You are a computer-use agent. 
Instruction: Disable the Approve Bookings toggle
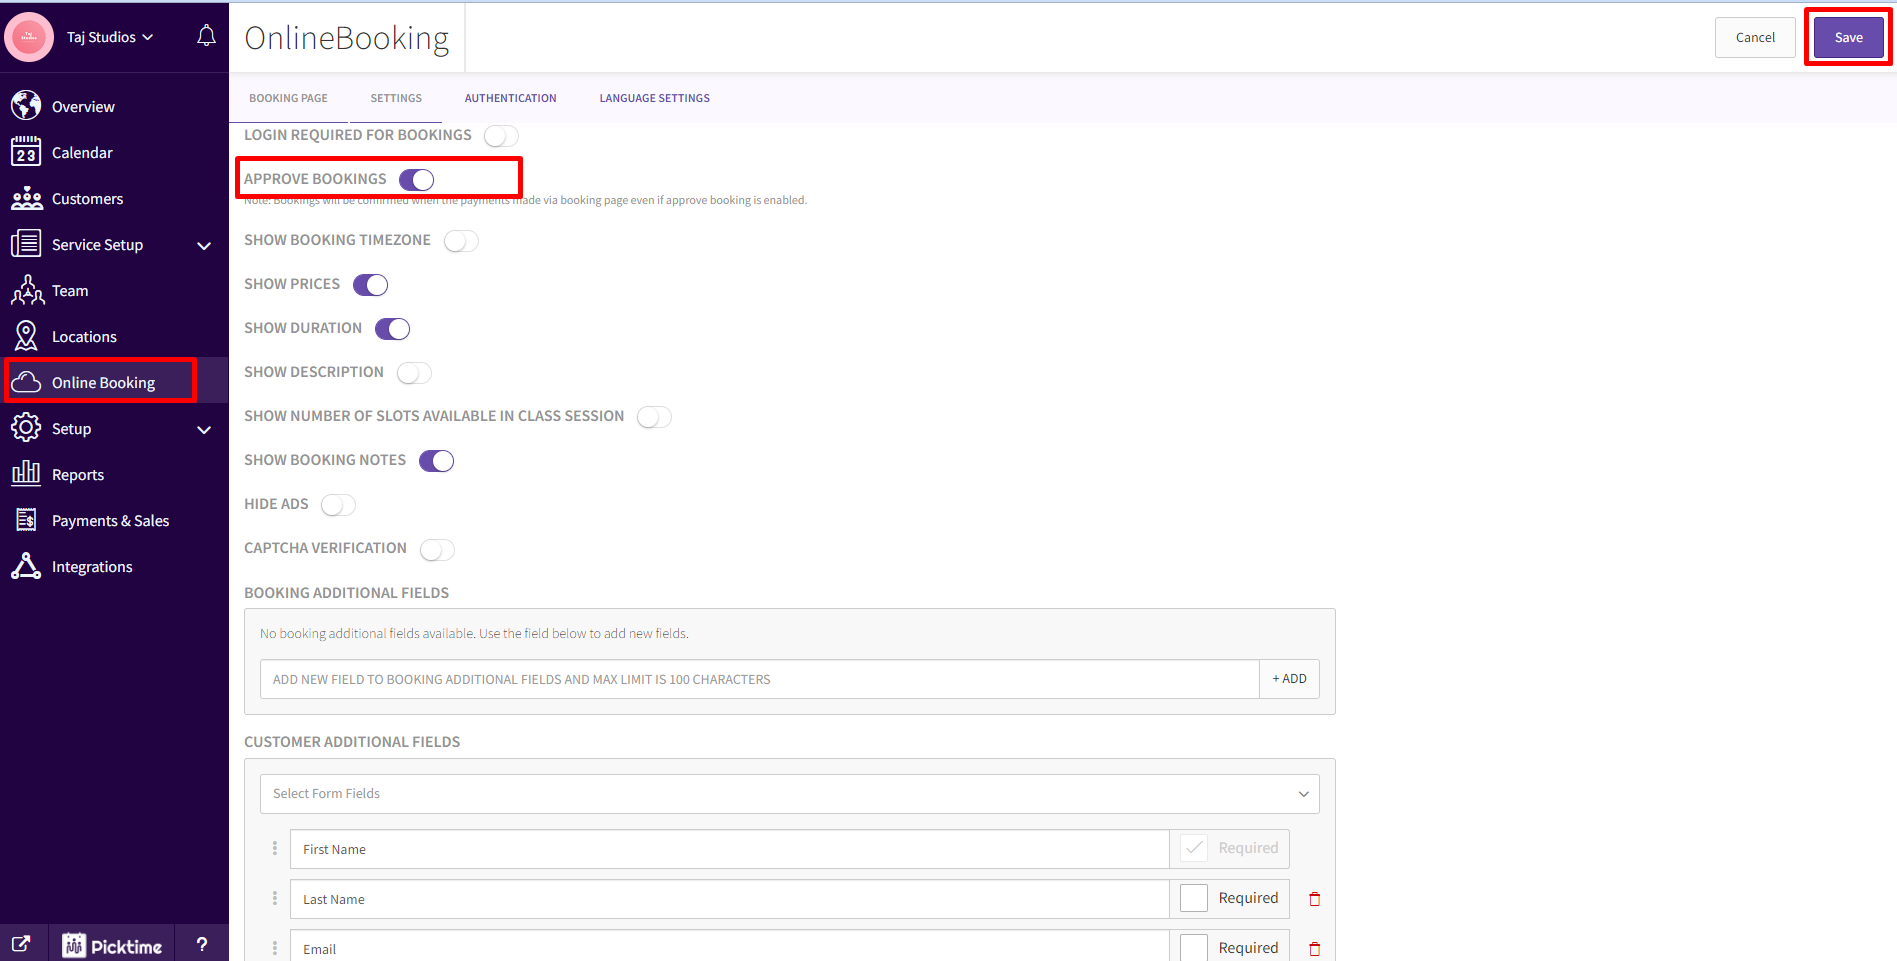coord(417,179)
